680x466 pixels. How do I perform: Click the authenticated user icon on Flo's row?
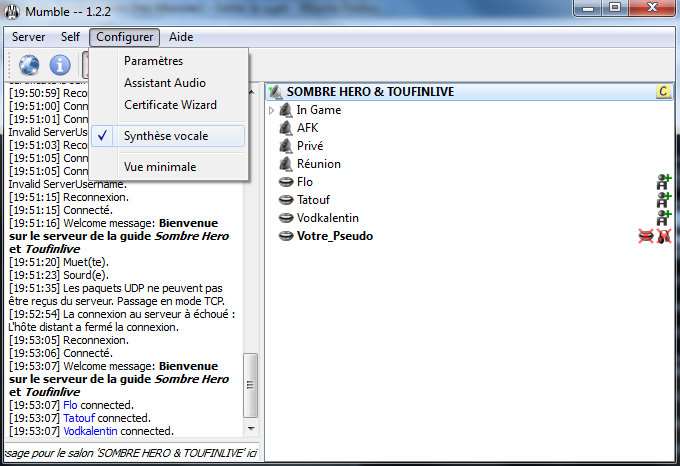(664, 182)
